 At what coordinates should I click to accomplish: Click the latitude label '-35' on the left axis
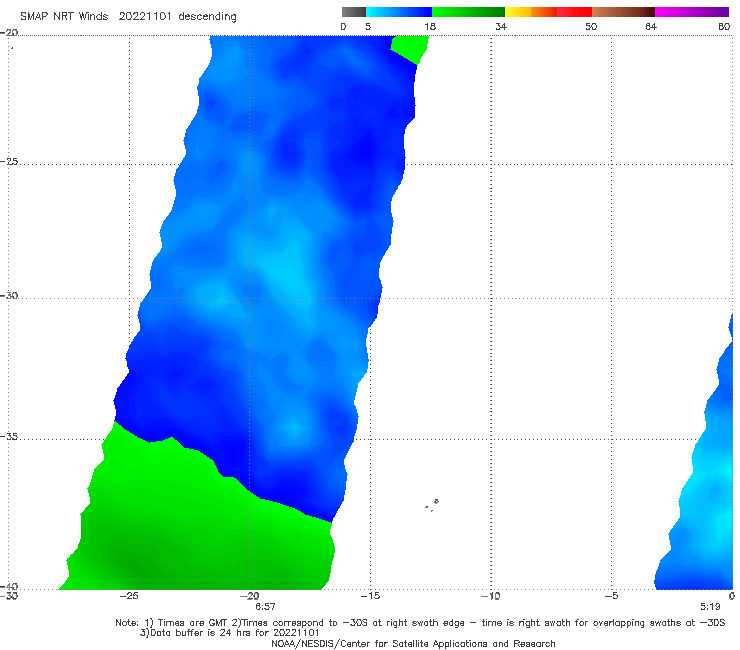[x=9, y=437]
